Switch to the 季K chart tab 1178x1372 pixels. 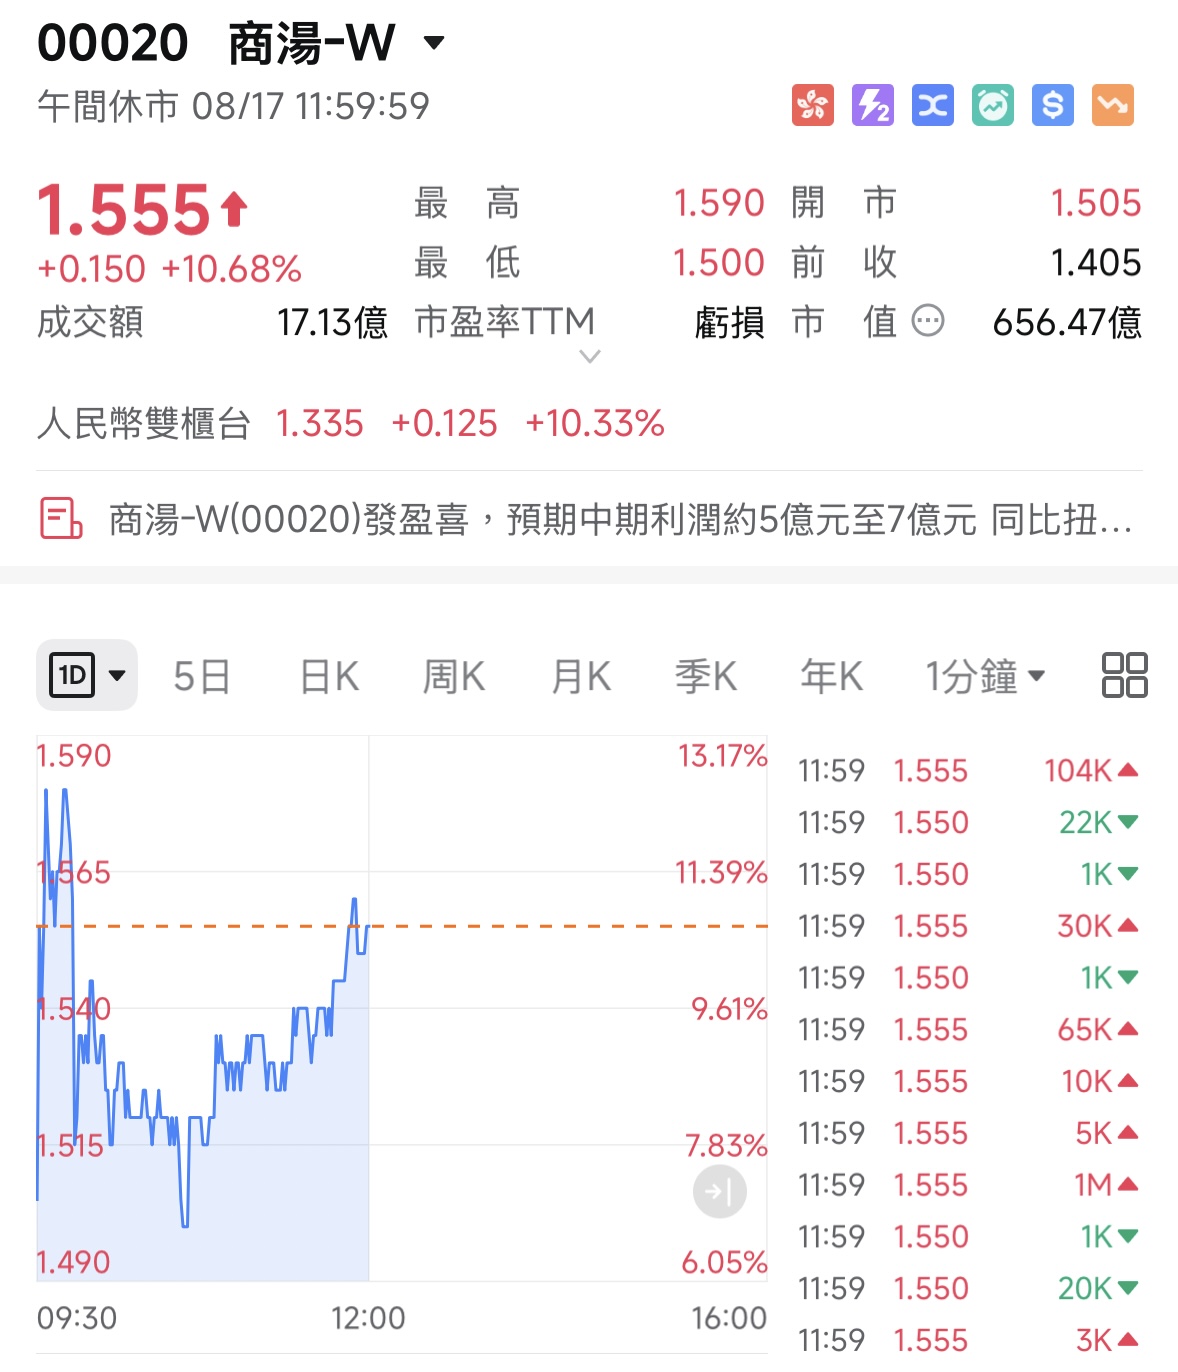point(706,677)
